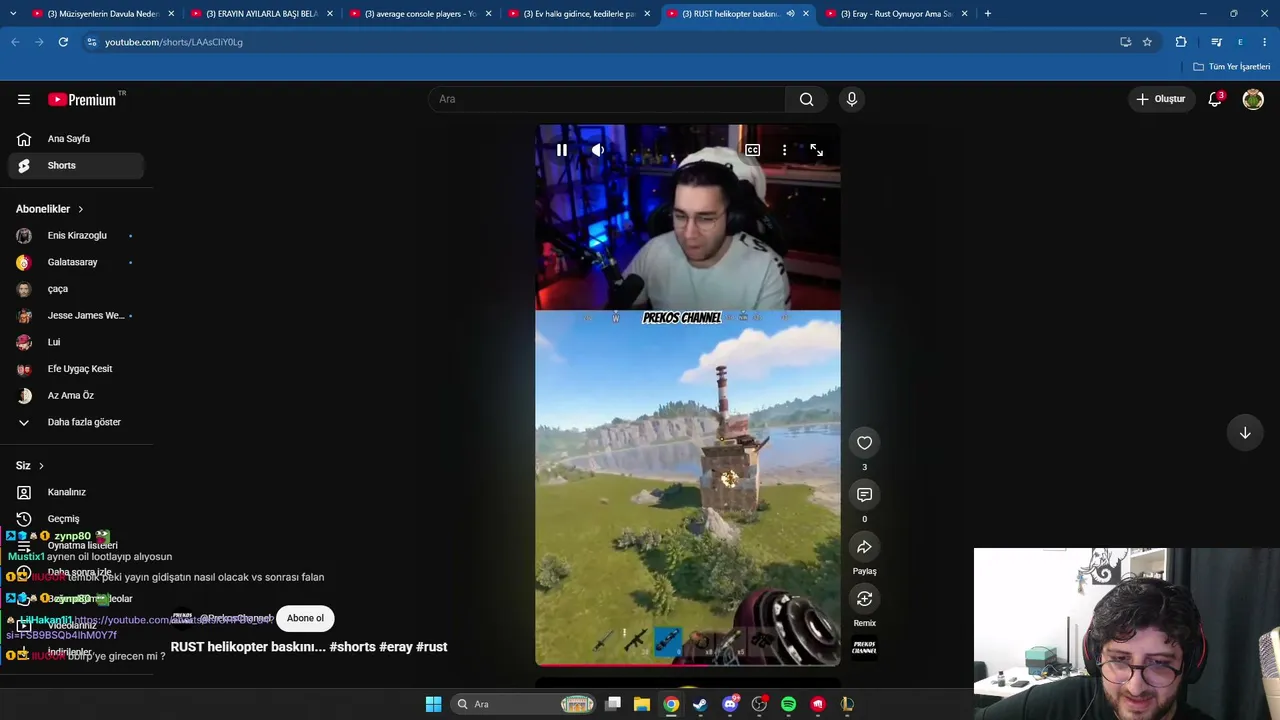Open a new browser tab
Image resolution: width=1280 pixels, height=720 pixels.
pyautogui.click(x=987, y=14)
